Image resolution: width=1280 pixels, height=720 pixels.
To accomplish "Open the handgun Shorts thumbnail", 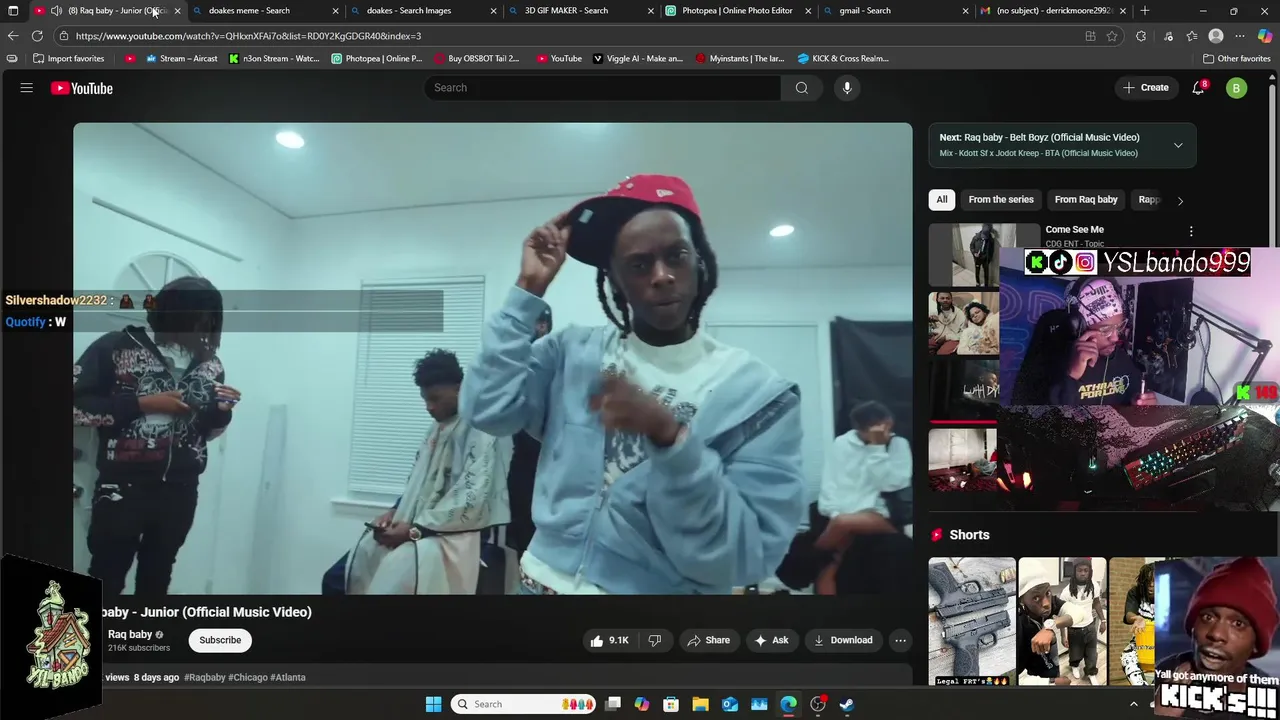I will pyautogui.click(x=972, y=621).
